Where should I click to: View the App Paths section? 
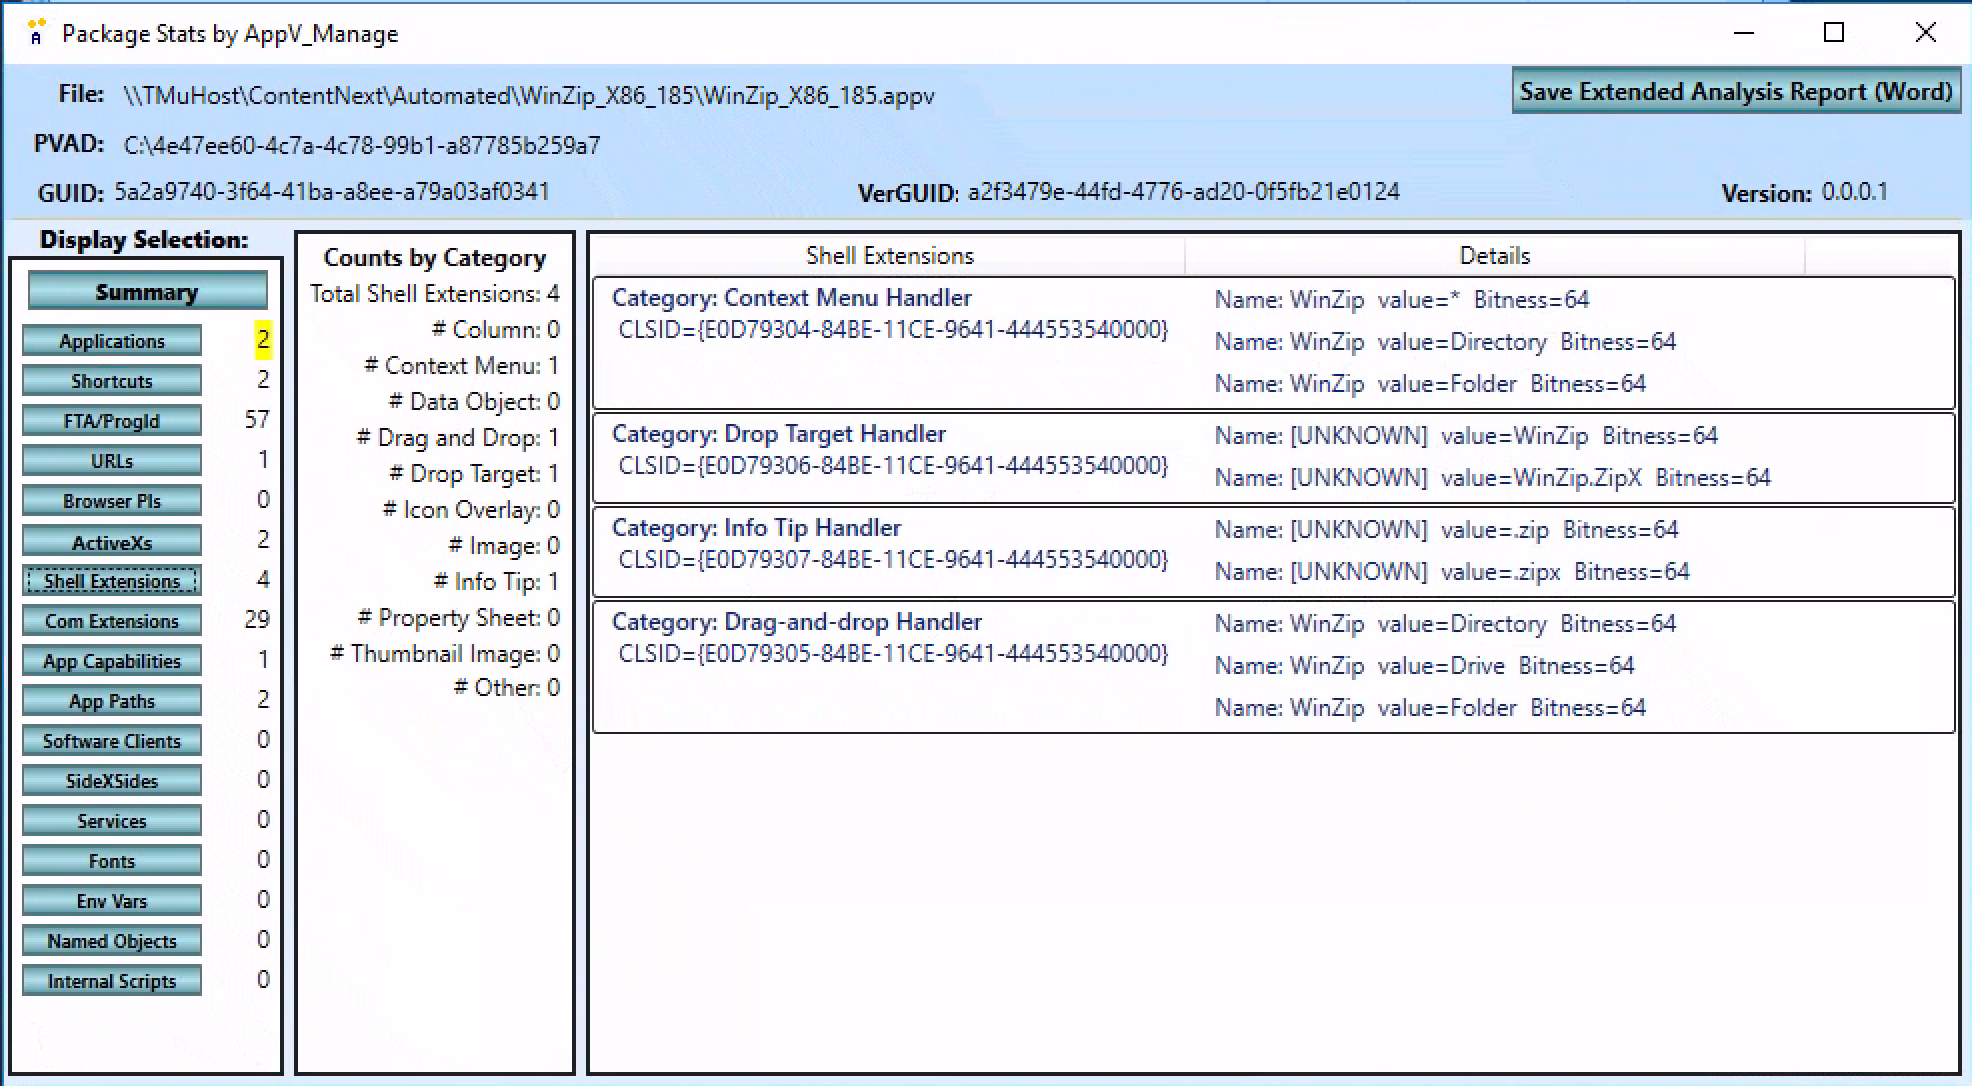pyautogui.click(x=112, y=701)
